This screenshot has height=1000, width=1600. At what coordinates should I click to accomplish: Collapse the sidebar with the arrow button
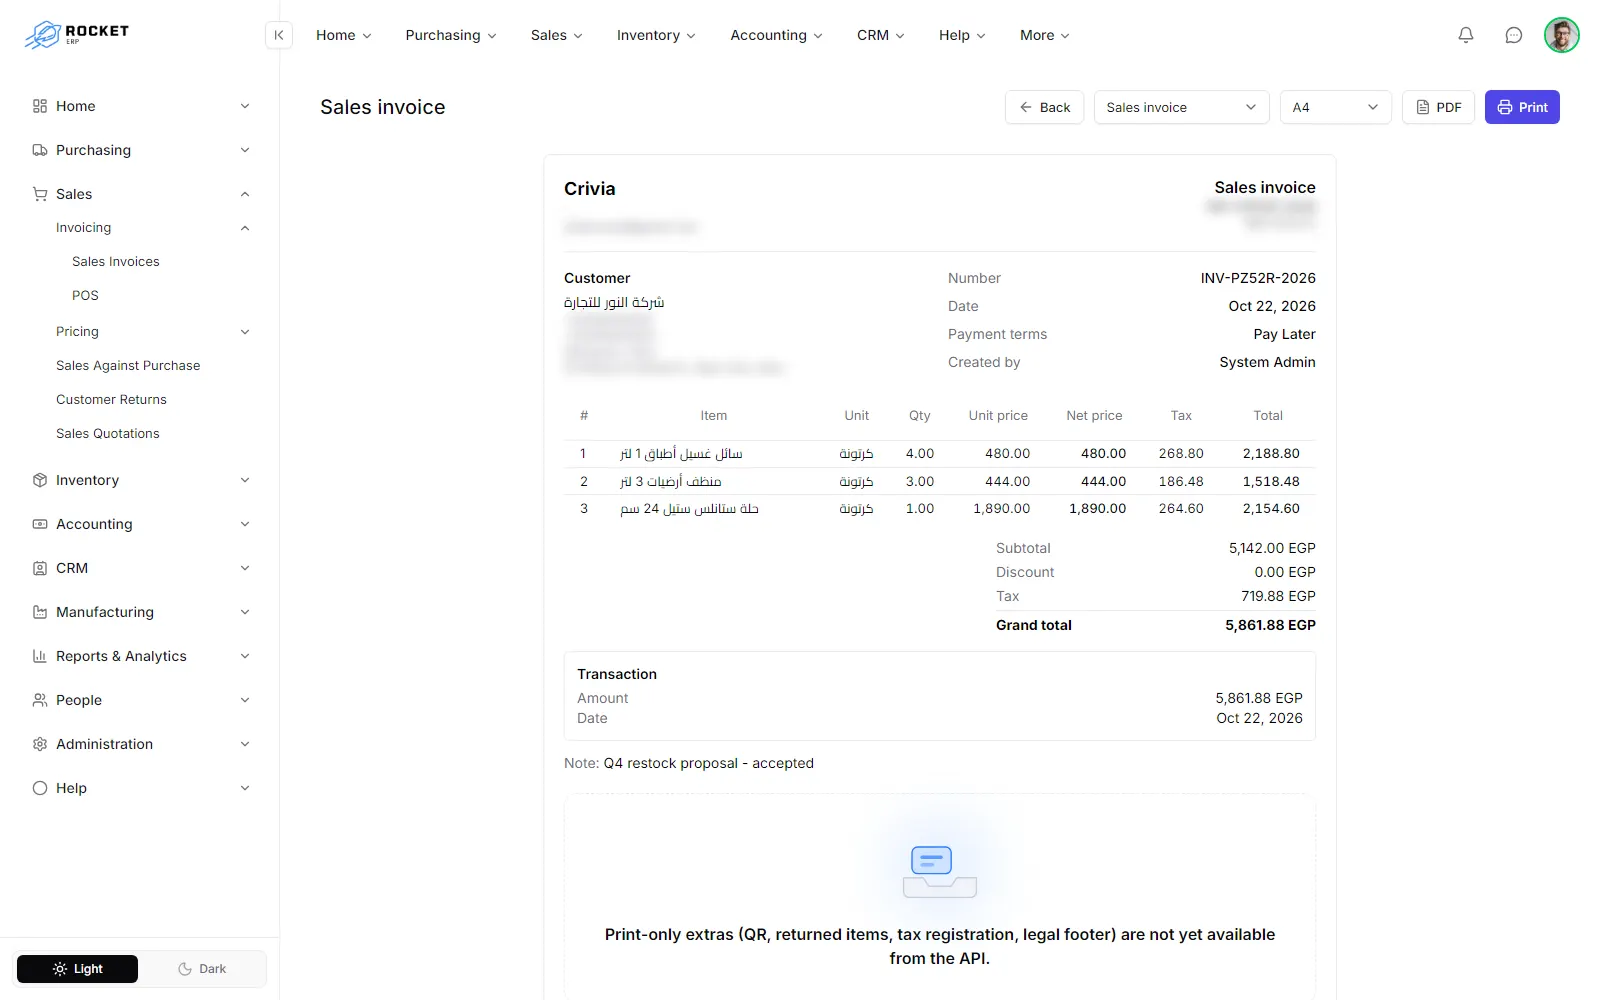279,35
